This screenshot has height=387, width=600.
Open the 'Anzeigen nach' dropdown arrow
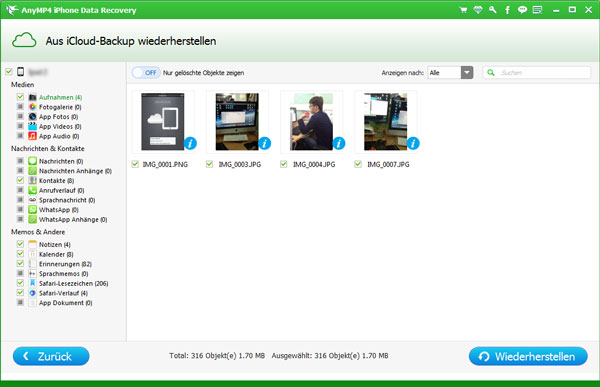point(467,72)
